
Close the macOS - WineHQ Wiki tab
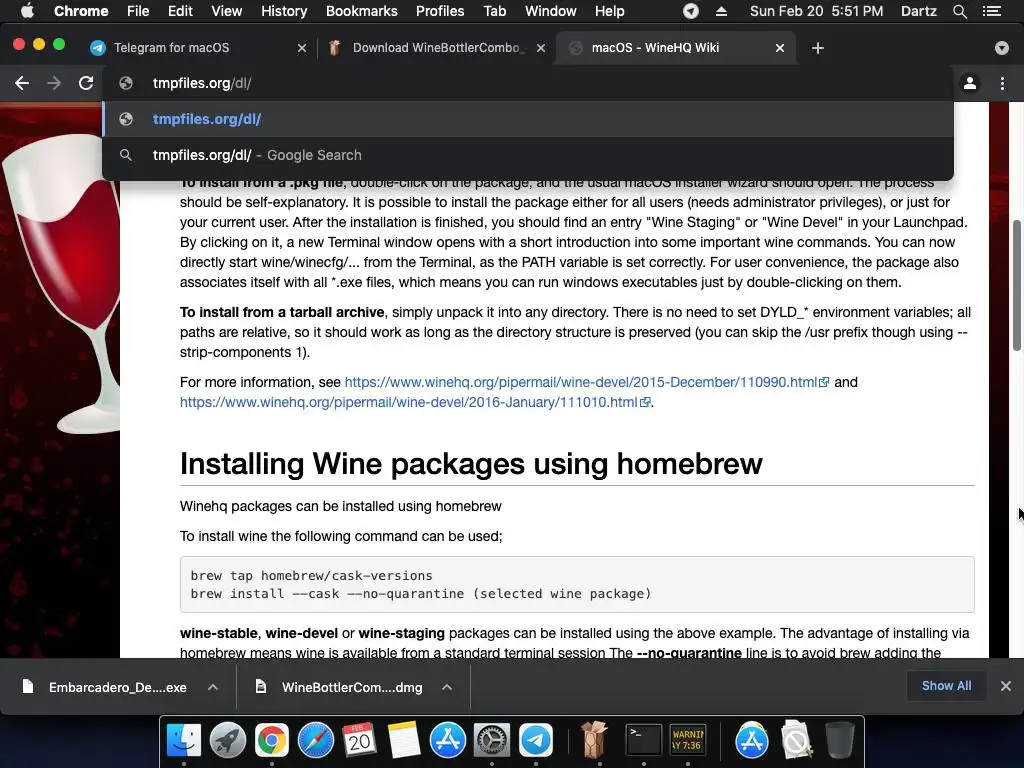pos(780,48)
